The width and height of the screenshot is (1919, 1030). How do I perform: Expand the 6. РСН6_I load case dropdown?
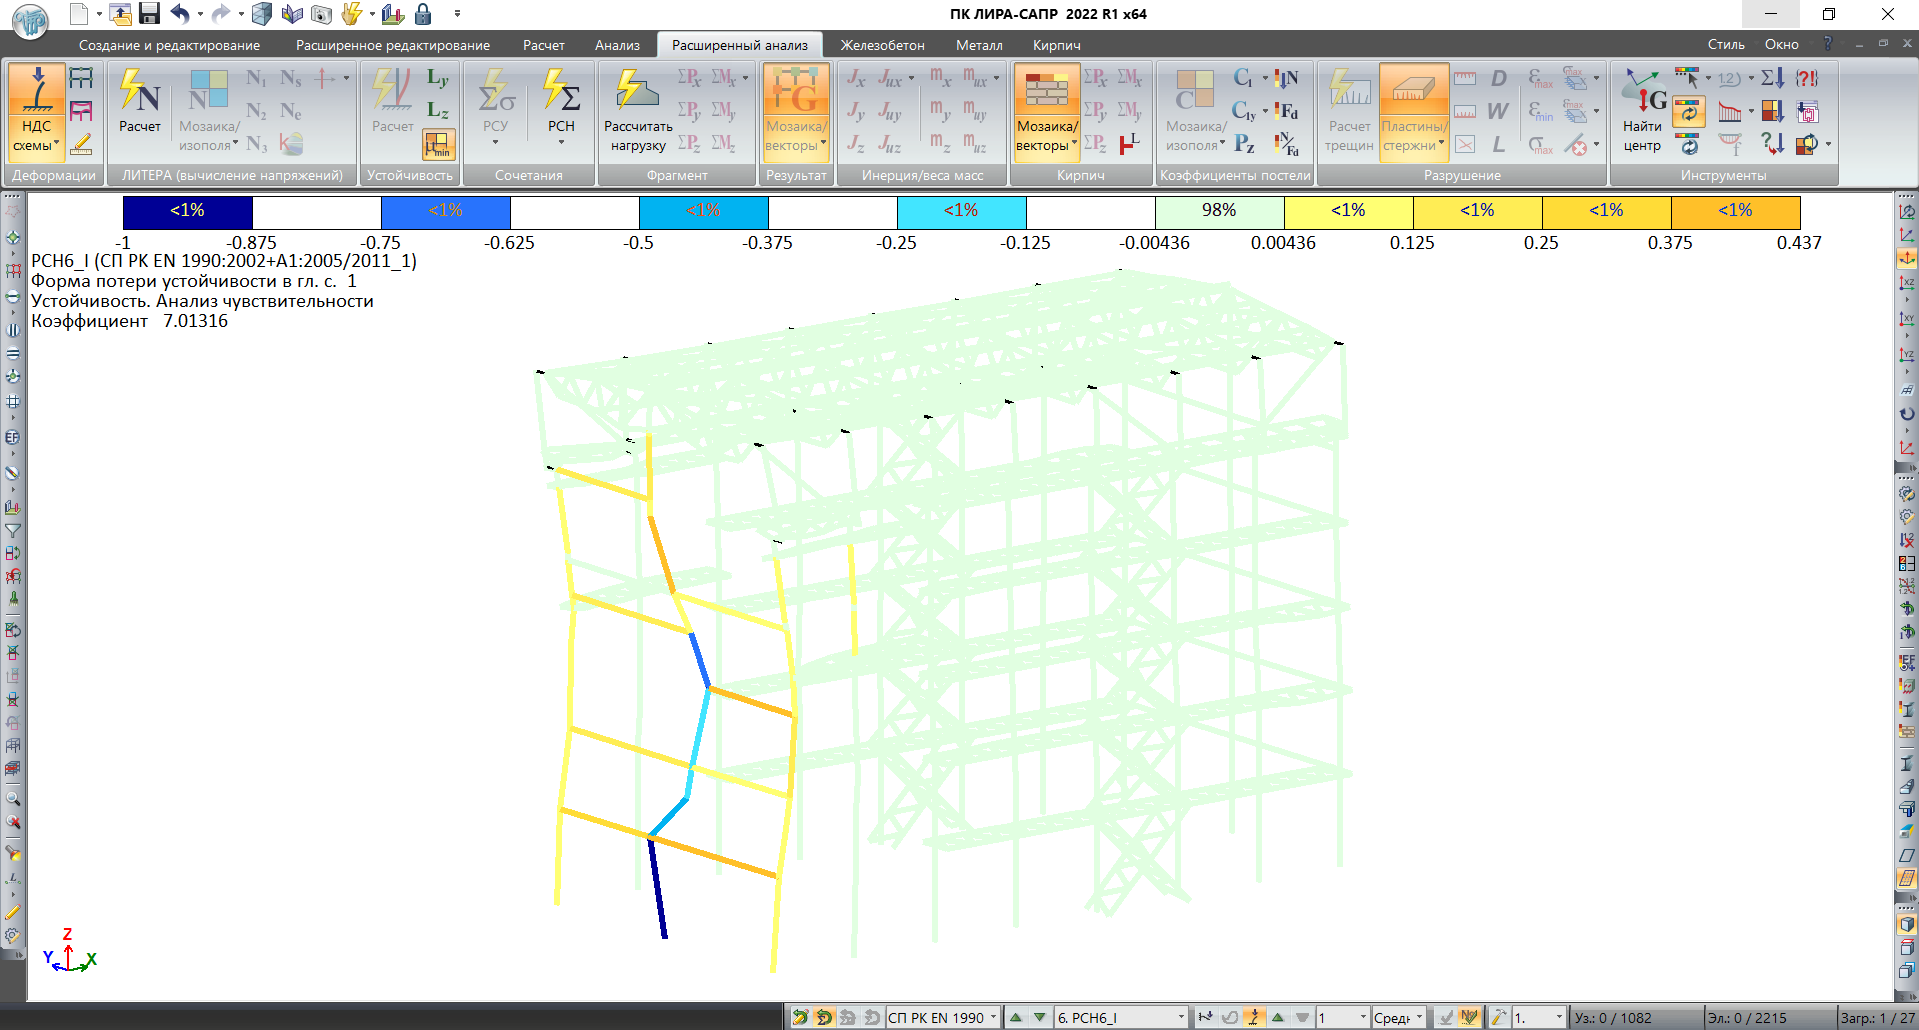(1180, 1017)
